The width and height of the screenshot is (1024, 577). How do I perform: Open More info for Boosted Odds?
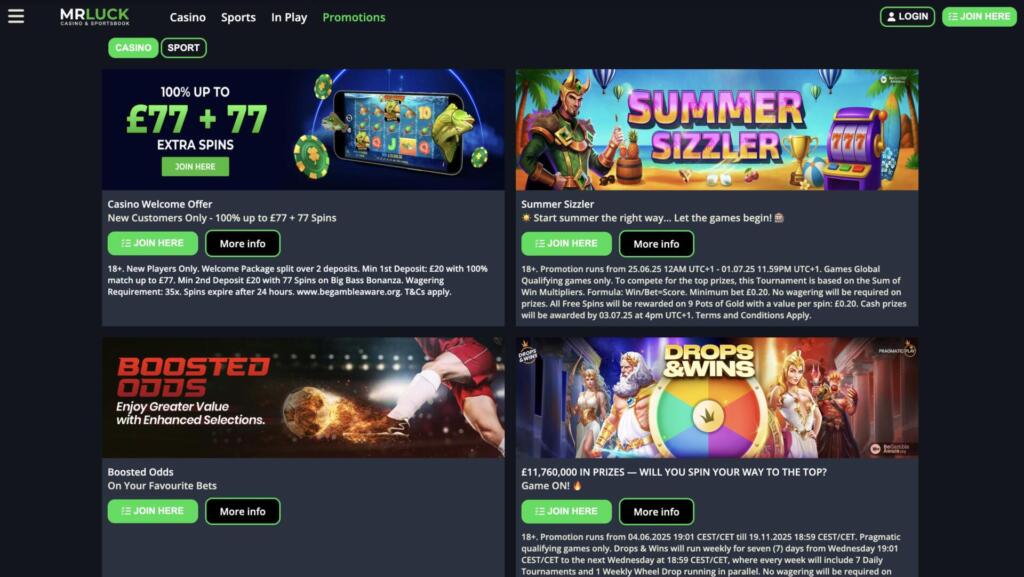coord(243,512)
